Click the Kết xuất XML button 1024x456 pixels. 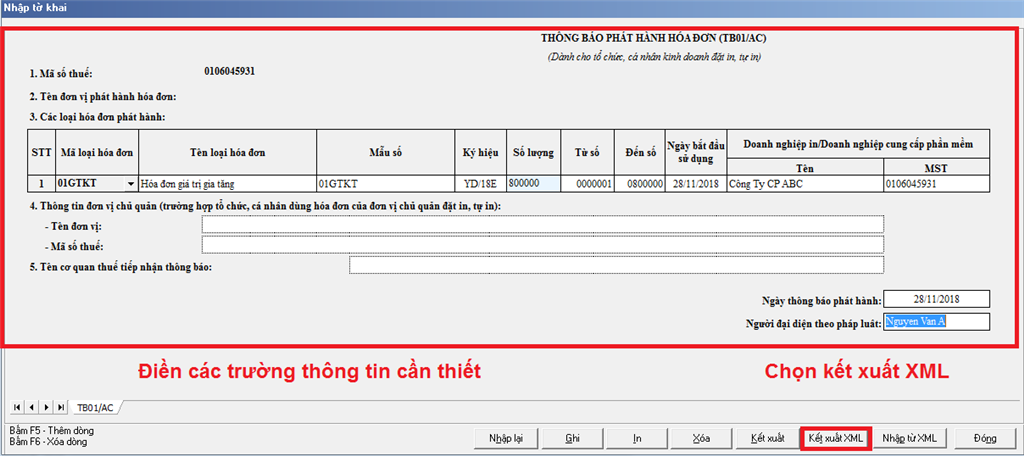(836, 438)
